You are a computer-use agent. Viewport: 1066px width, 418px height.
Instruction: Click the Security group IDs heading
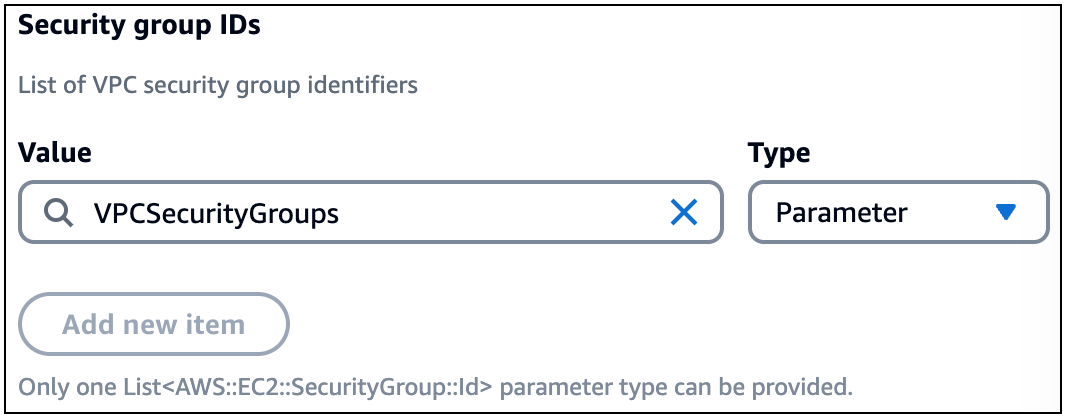tap(139, 26)
